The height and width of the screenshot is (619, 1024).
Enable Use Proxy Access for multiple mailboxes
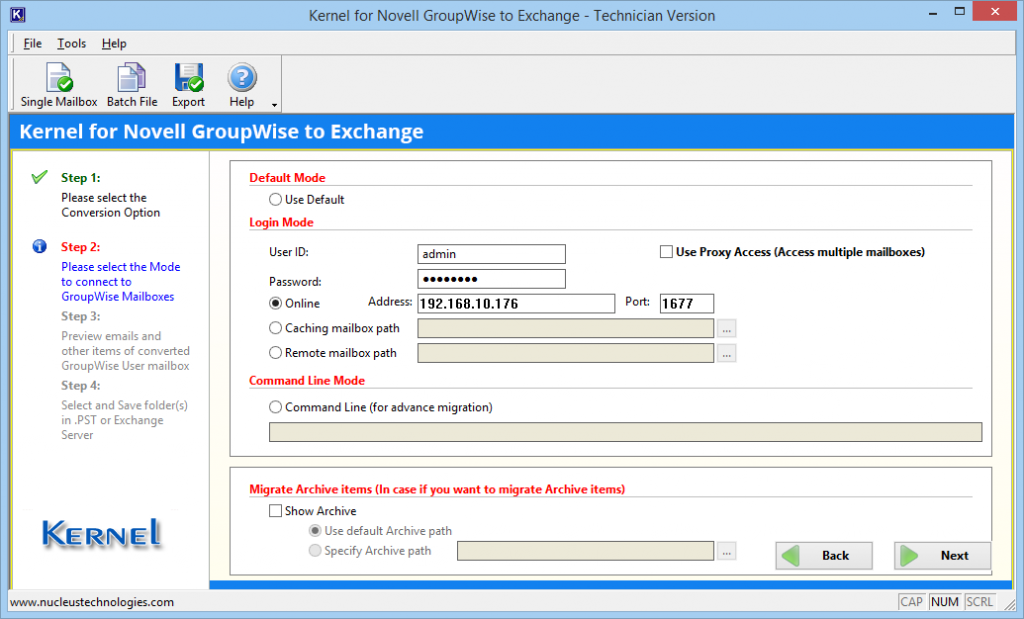[666, 252]
